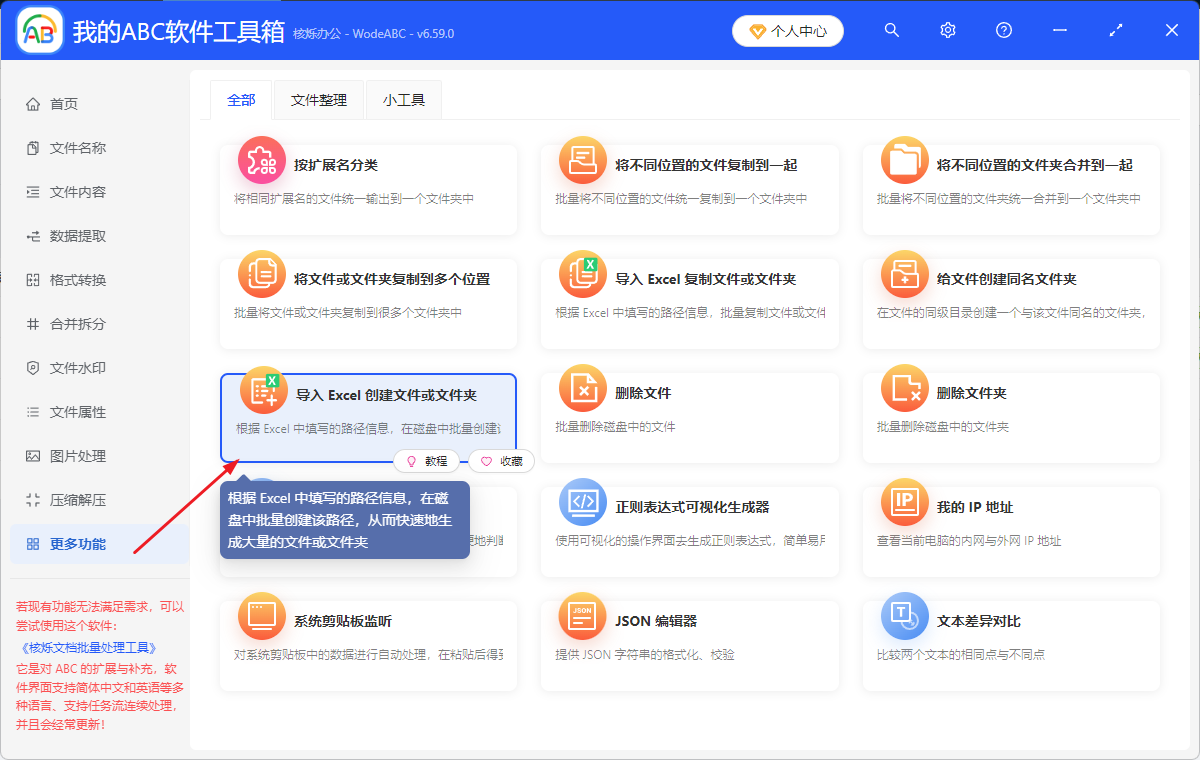Click the search icon in the title bar
The image size is (1200, 760).
point(891,30)
